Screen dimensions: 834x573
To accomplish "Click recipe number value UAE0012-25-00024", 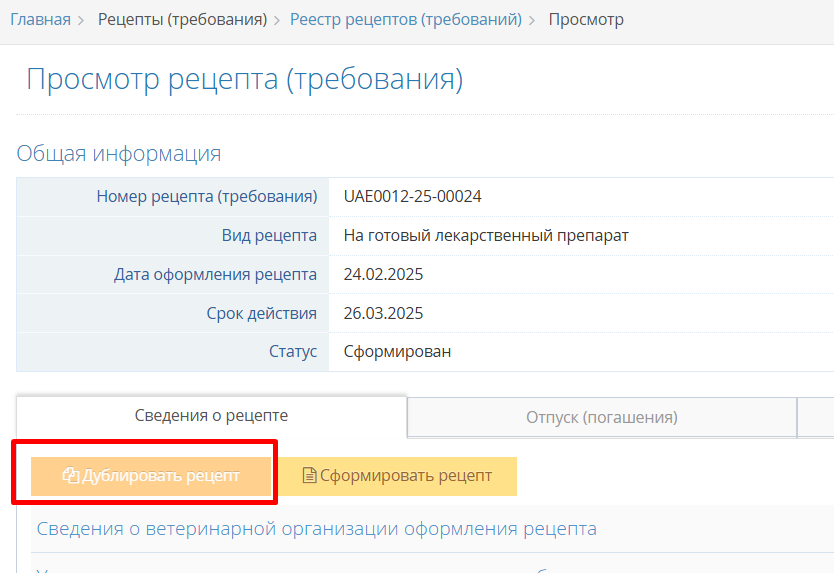I will 412,197.
